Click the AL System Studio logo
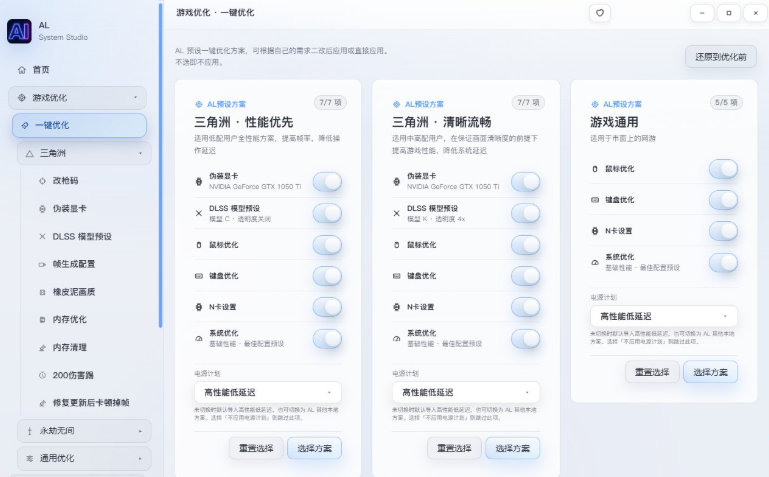The image size is (769, 477). [19, 31]
